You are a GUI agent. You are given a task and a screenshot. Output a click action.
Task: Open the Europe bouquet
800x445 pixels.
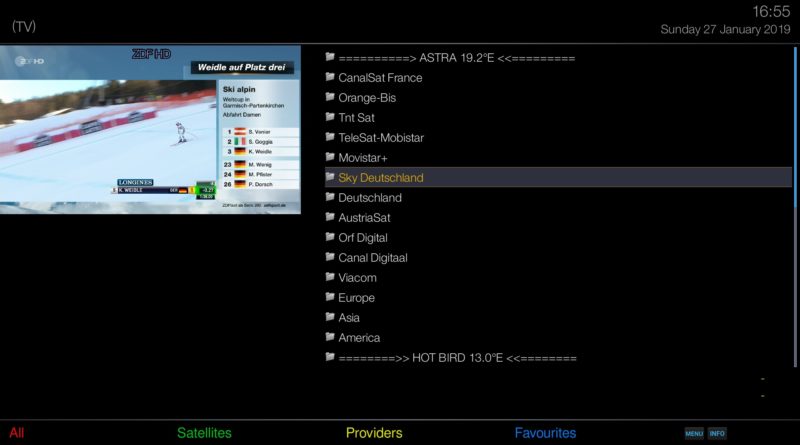point(558,298)
